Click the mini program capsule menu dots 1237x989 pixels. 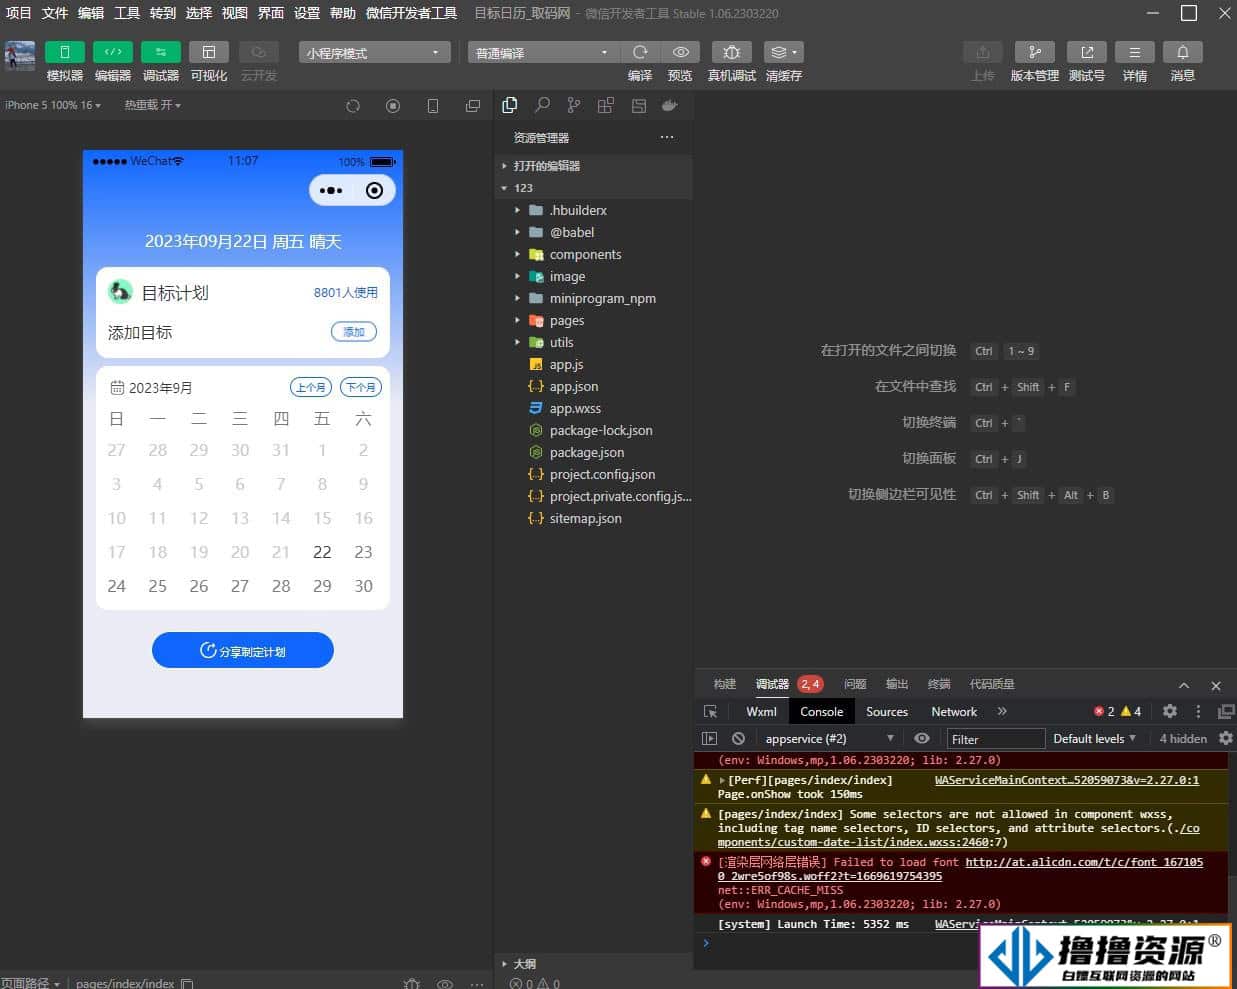pos(331,190)
